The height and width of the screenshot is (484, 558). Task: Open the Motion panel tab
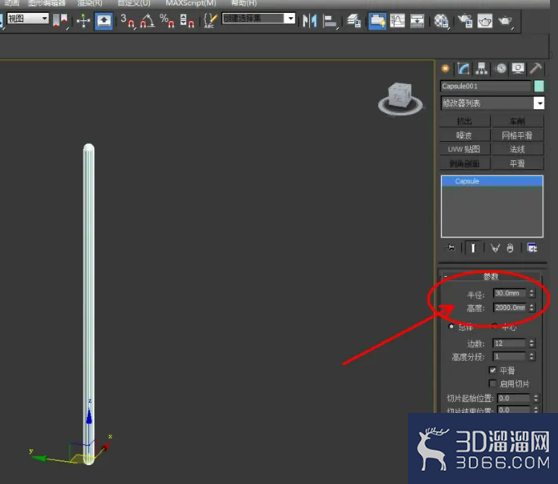(x=501, y=68)
